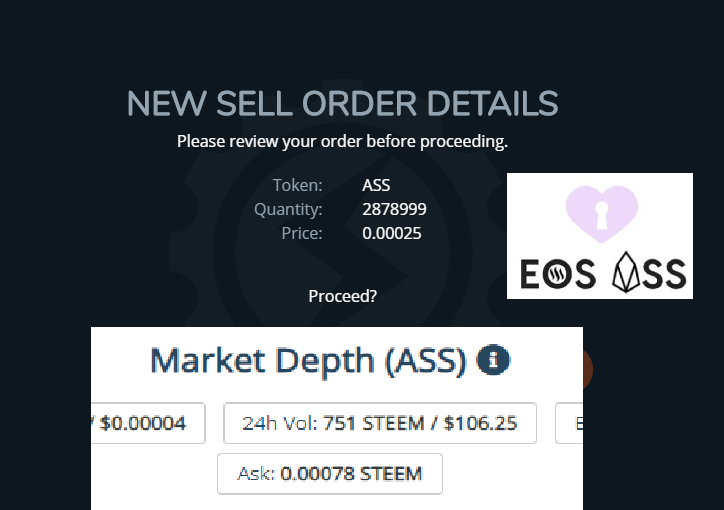Click the orange circle behind Market Depth
This screenshot has height=510, width=724.
point(588,368)
